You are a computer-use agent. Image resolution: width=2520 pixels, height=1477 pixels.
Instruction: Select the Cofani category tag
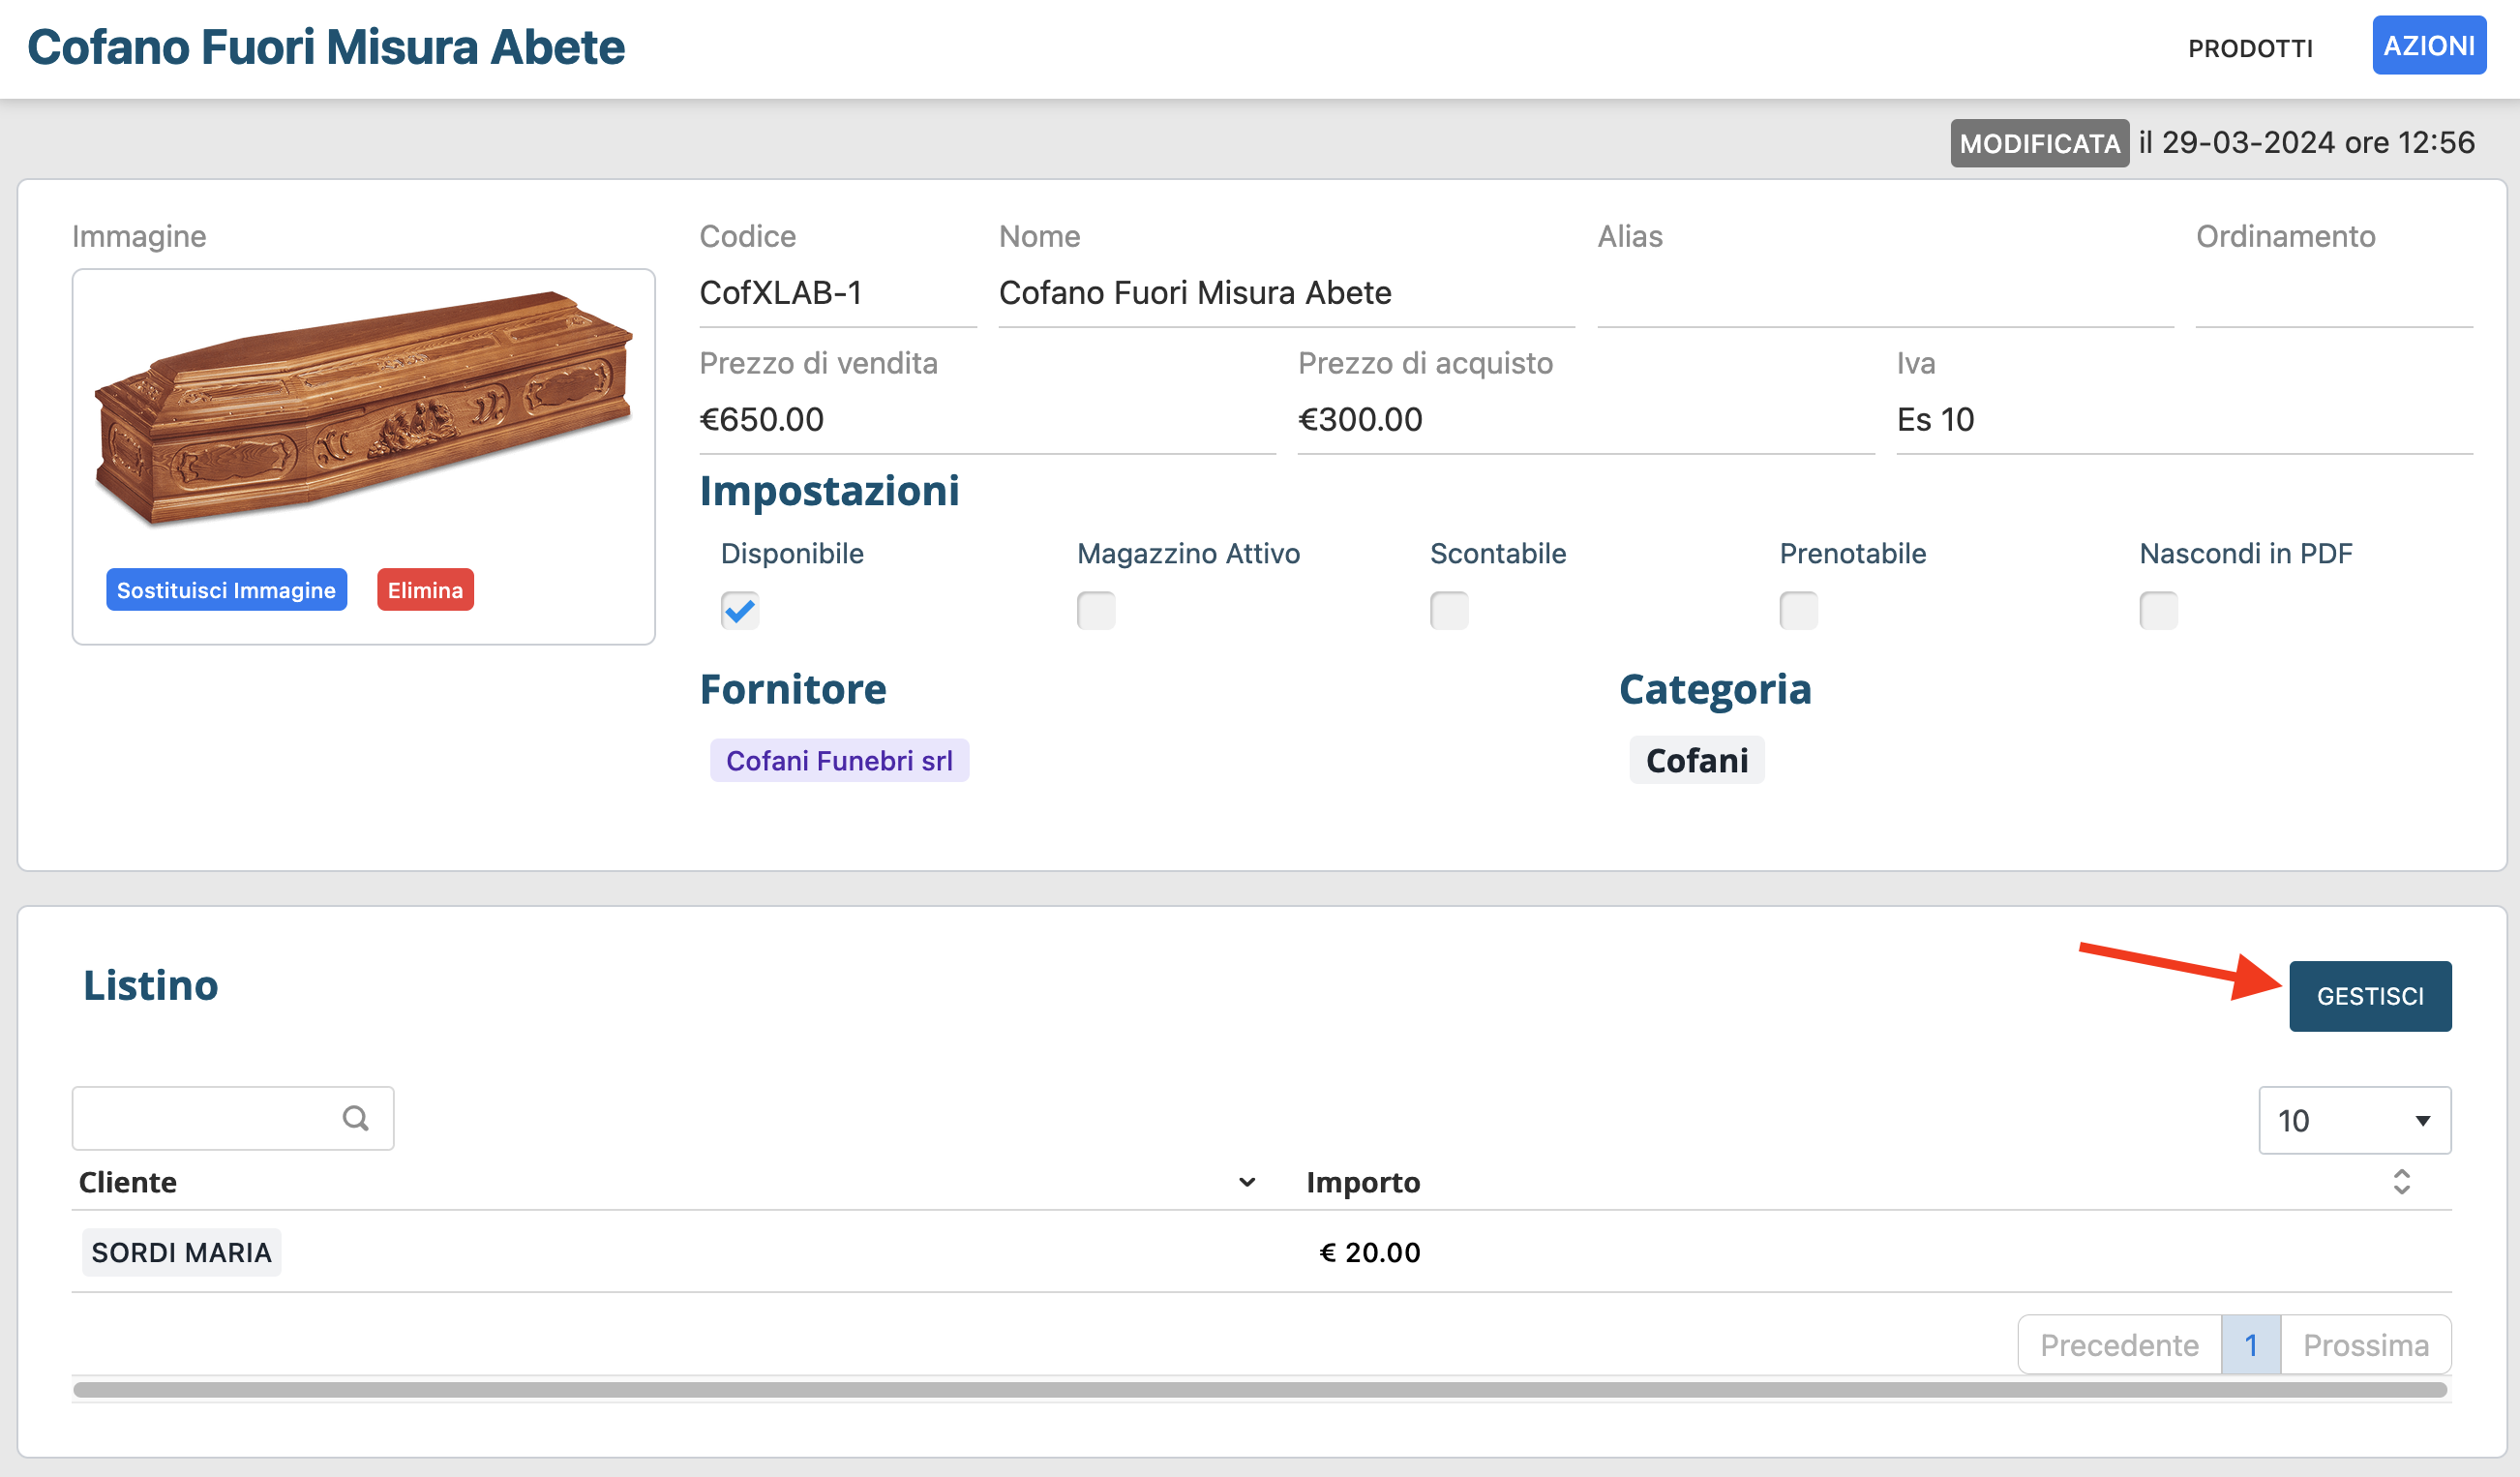pyautogui.click(x=1696, y=761)
